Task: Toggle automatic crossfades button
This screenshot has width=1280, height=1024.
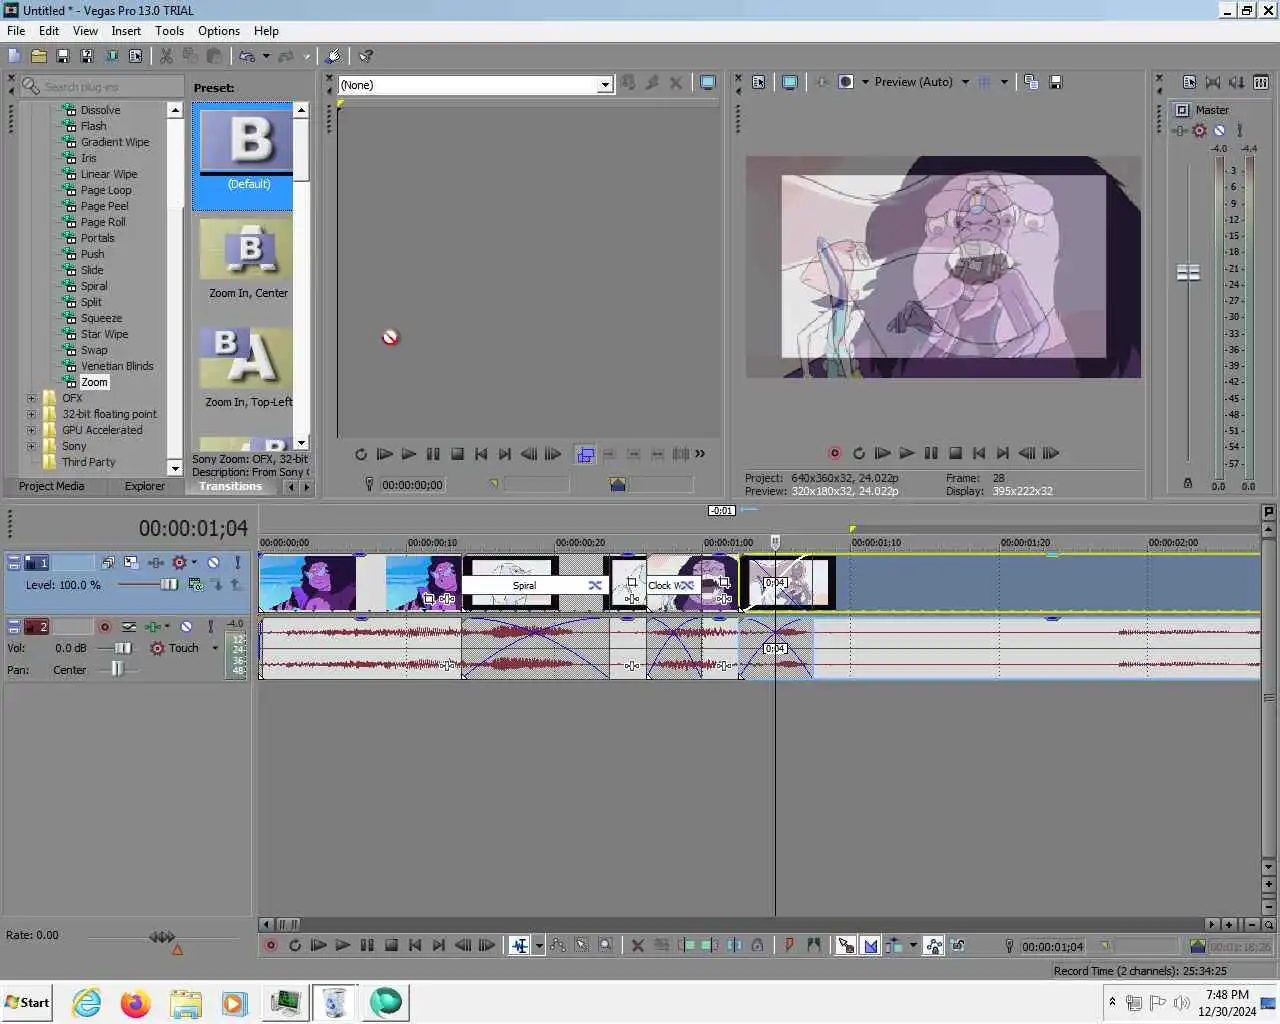Action: point(870,945)
